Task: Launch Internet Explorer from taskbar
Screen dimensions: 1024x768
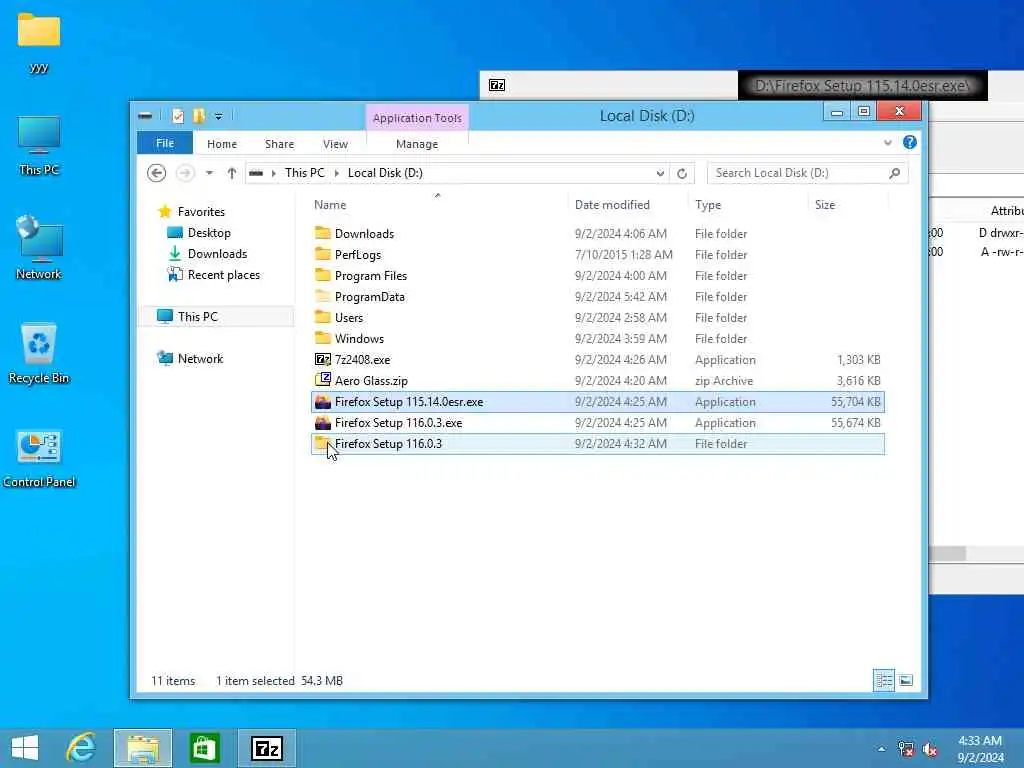Action: 81,748
